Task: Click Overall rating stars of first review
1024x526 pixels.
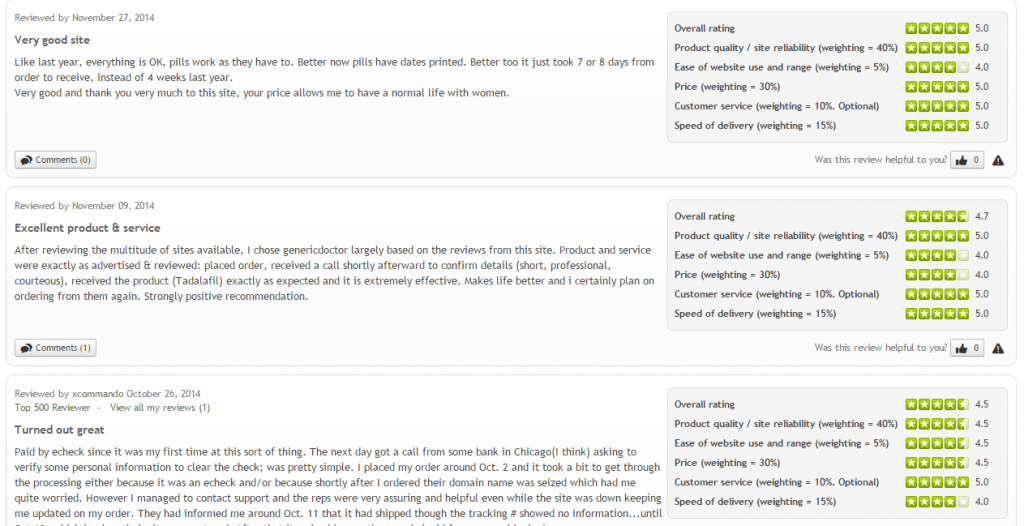Action: 936,28
